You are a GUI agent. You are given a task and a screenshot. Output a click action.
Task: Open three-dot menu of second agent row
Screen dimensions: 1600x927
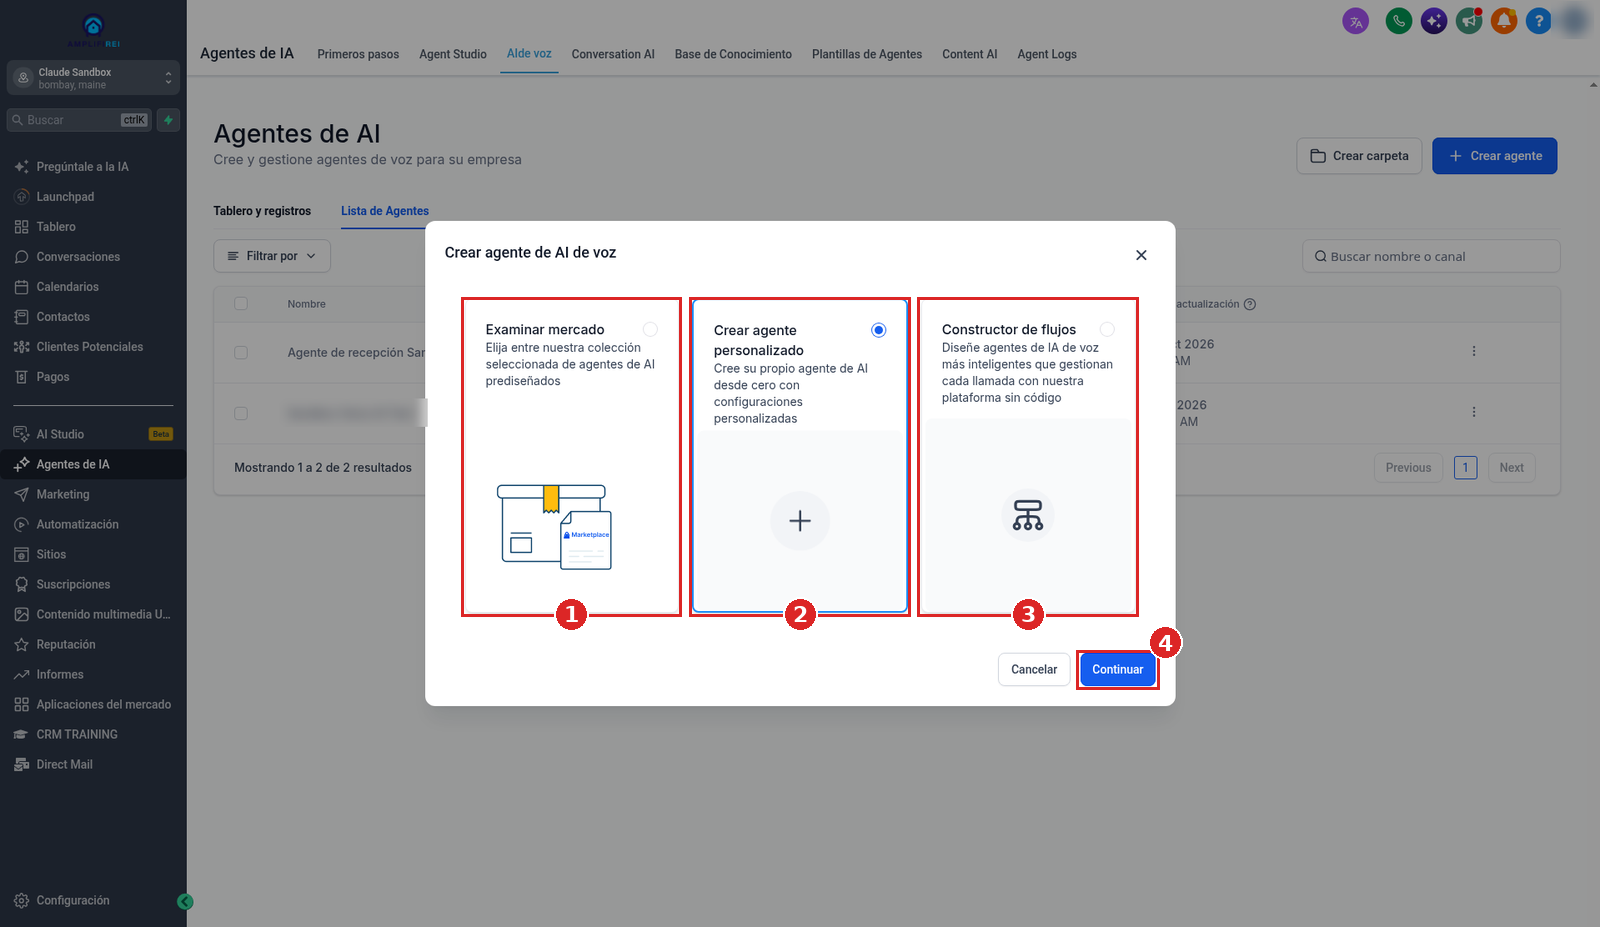pyautogui.click(x=1474, y=412)
